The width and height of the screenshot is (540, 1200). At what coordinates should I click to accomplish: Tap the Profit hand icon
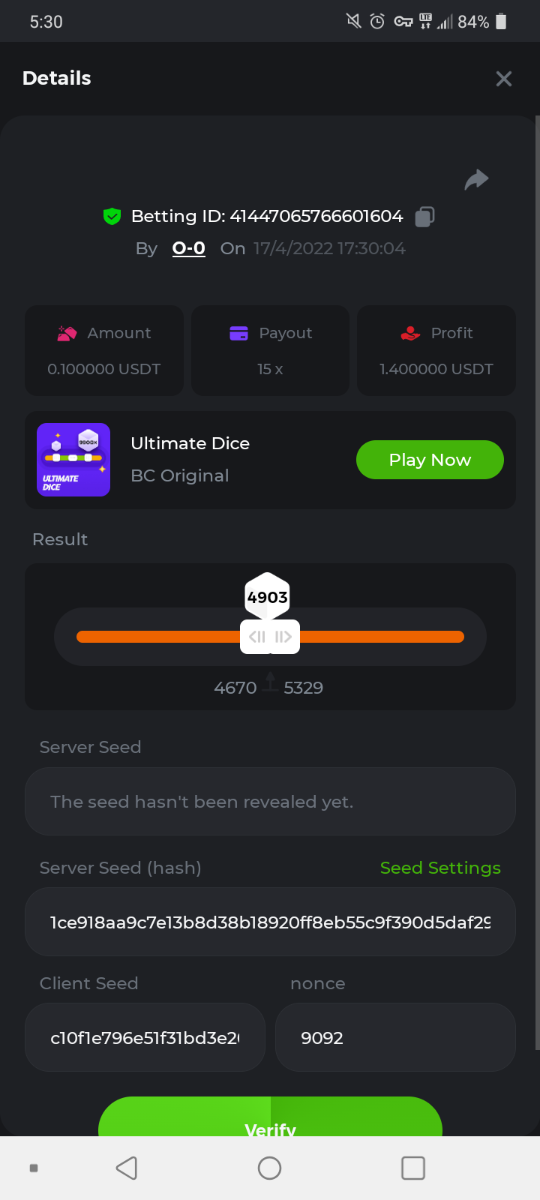click(x=410, y=333)
